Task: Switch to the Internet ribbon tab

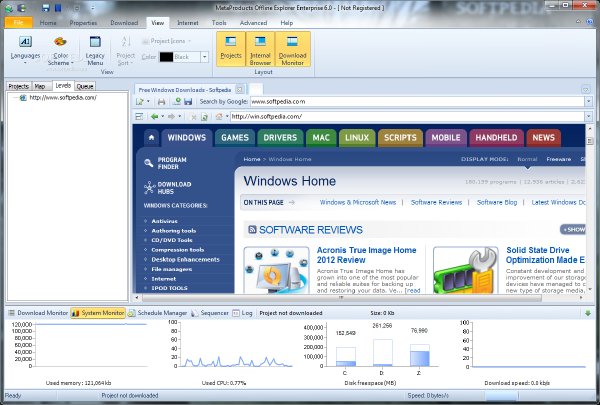Action: coord(188,23)
